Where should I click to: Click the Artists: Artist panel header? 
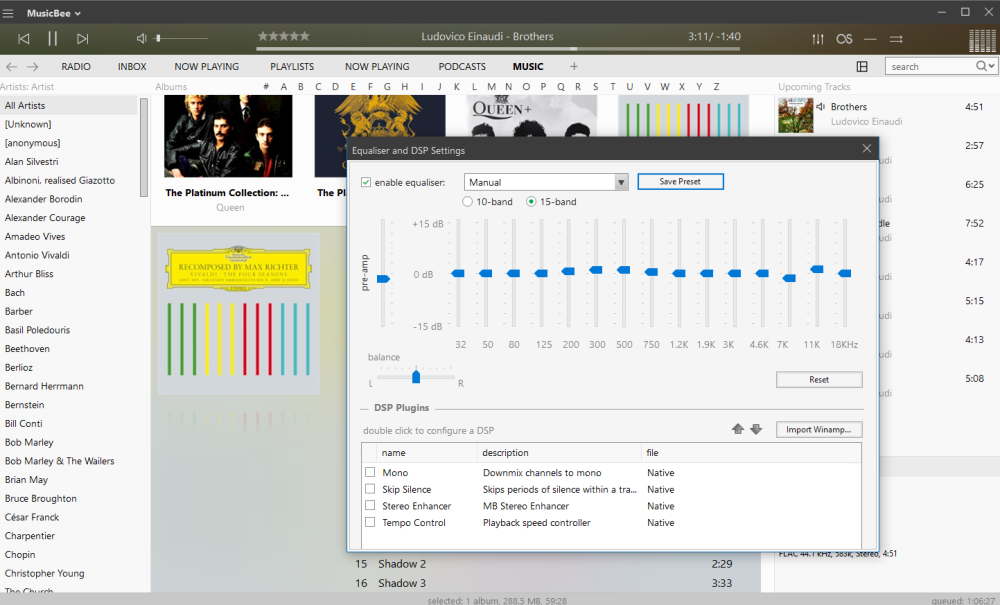point(27,87)
